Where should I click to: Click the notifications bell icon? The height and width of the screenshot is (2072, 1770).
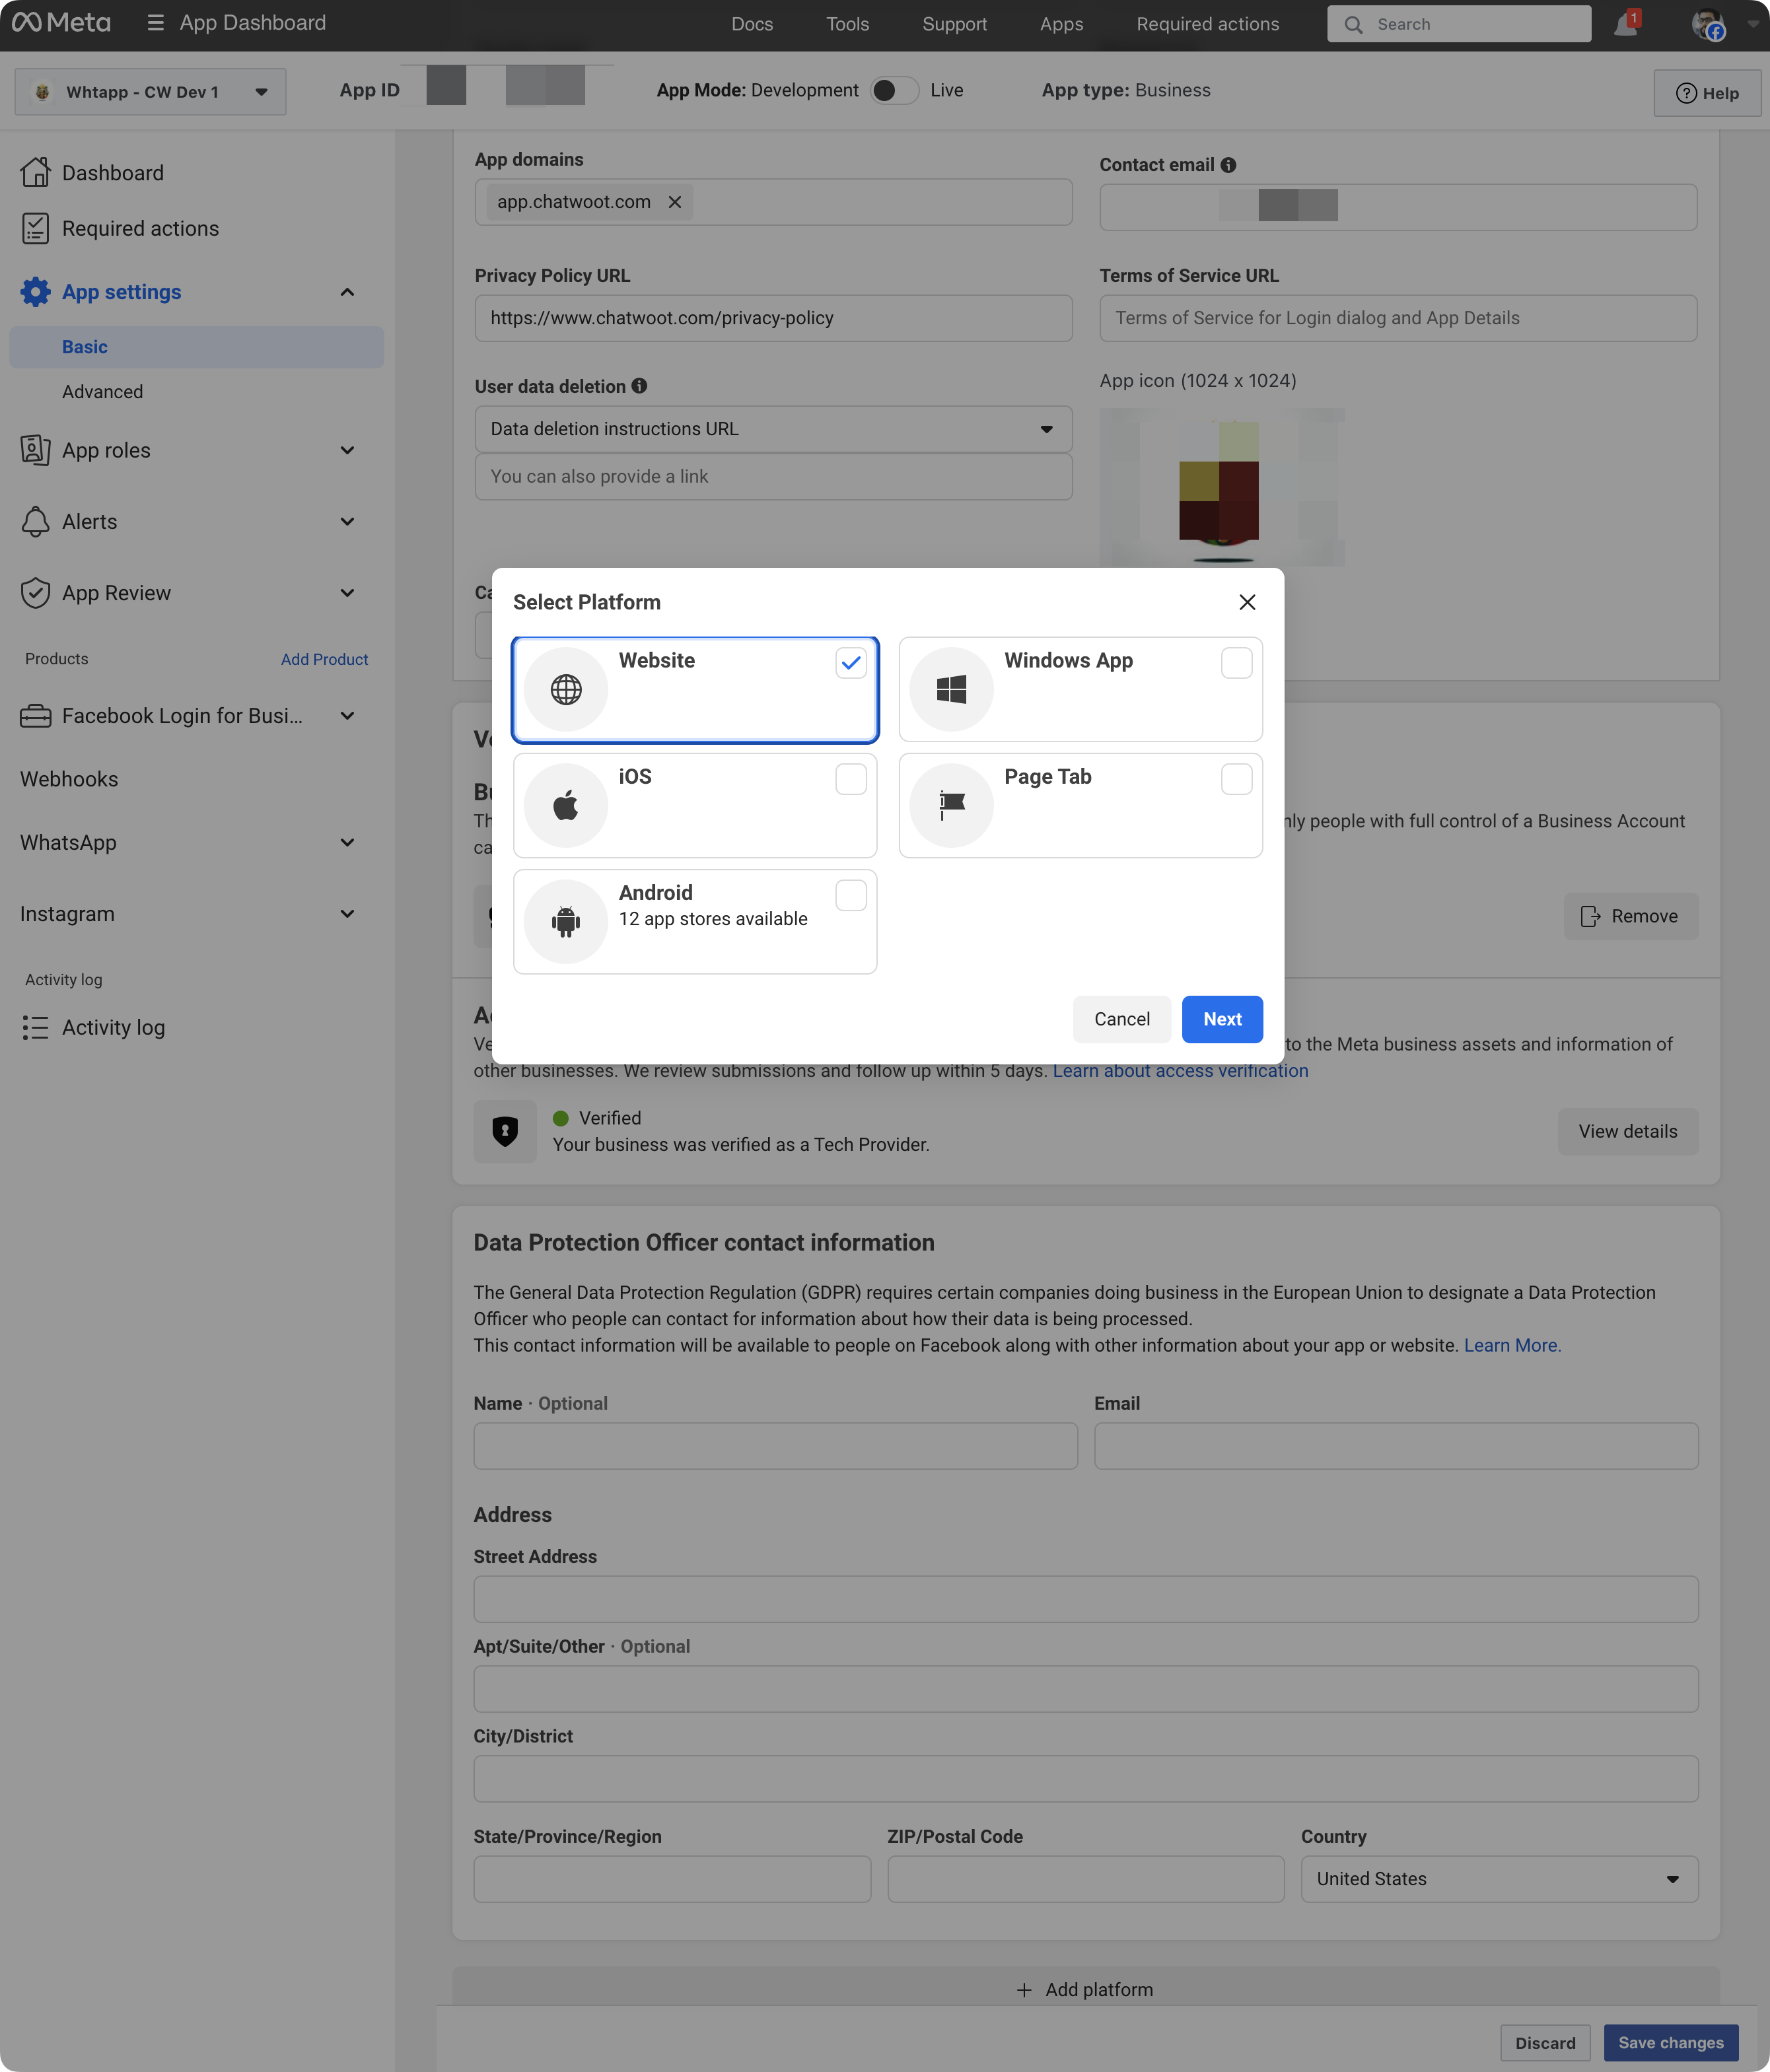pos(1624,24)
